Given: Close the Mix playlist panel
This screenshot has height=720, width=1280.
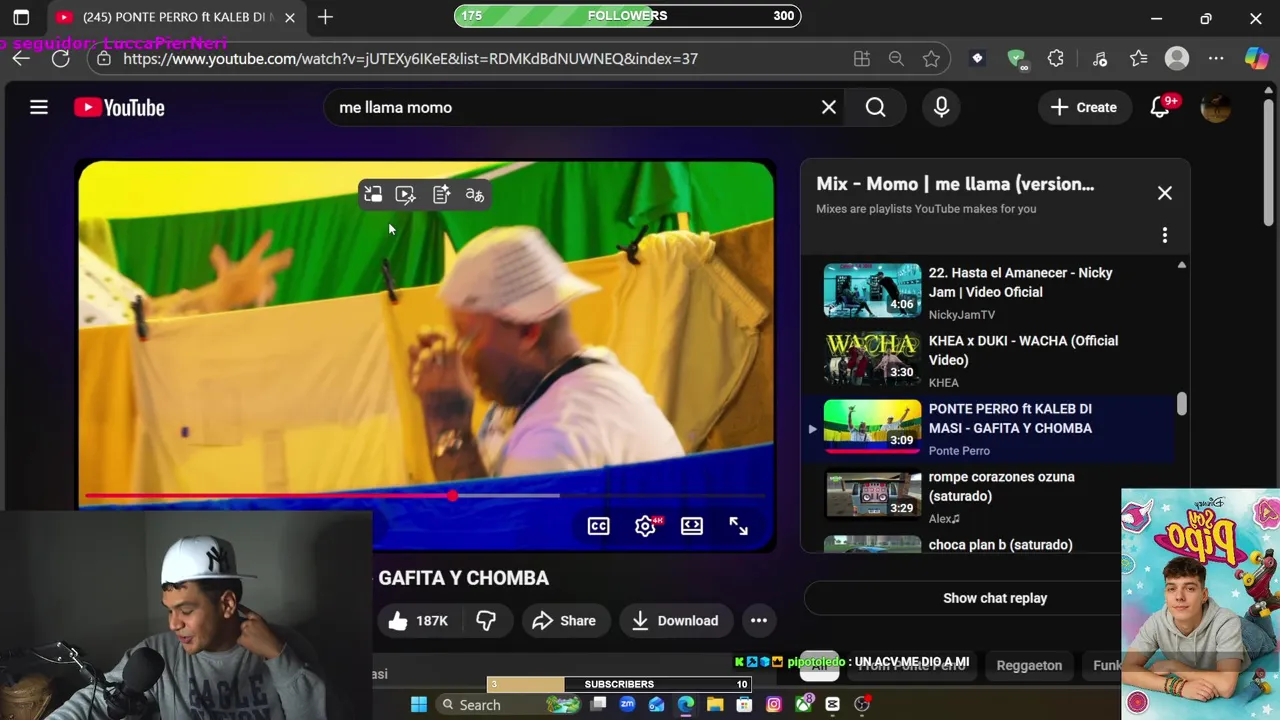Looking at the screenshot, I should click(x=1165, y=193).
